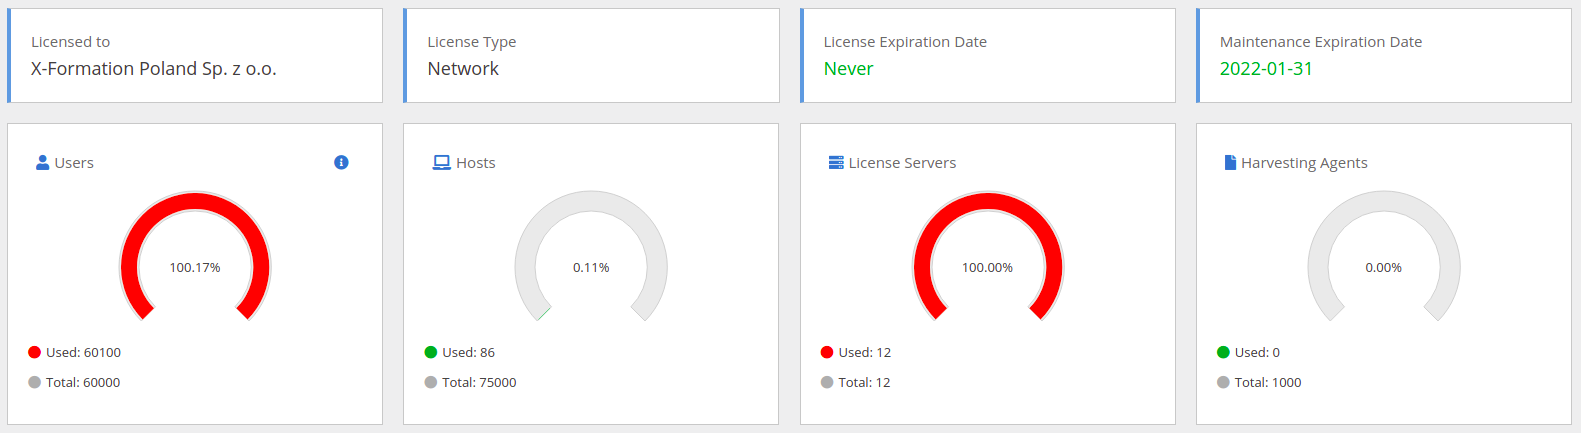1581x433 pixels.
Task: Toggle the gray Total: 60000 legend dot
Action: coord(34,382)
